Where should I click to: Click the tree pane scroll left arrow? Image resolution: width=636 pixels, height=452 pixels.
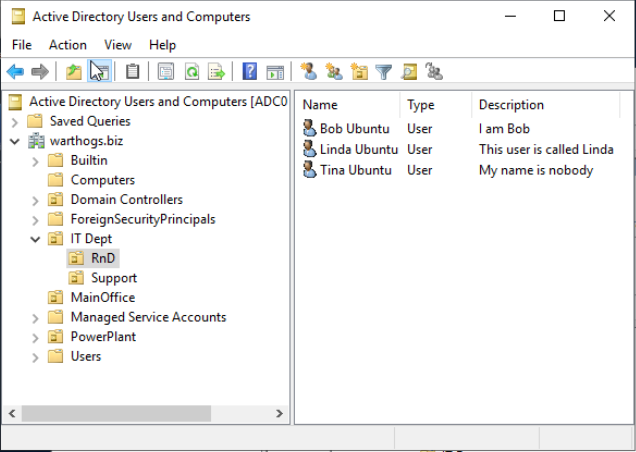click(x=12, y=413)
